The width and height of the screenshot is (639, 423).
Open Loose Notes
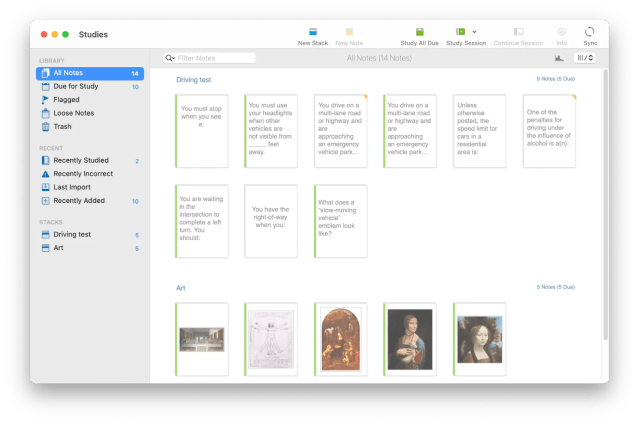coord(90,113)
